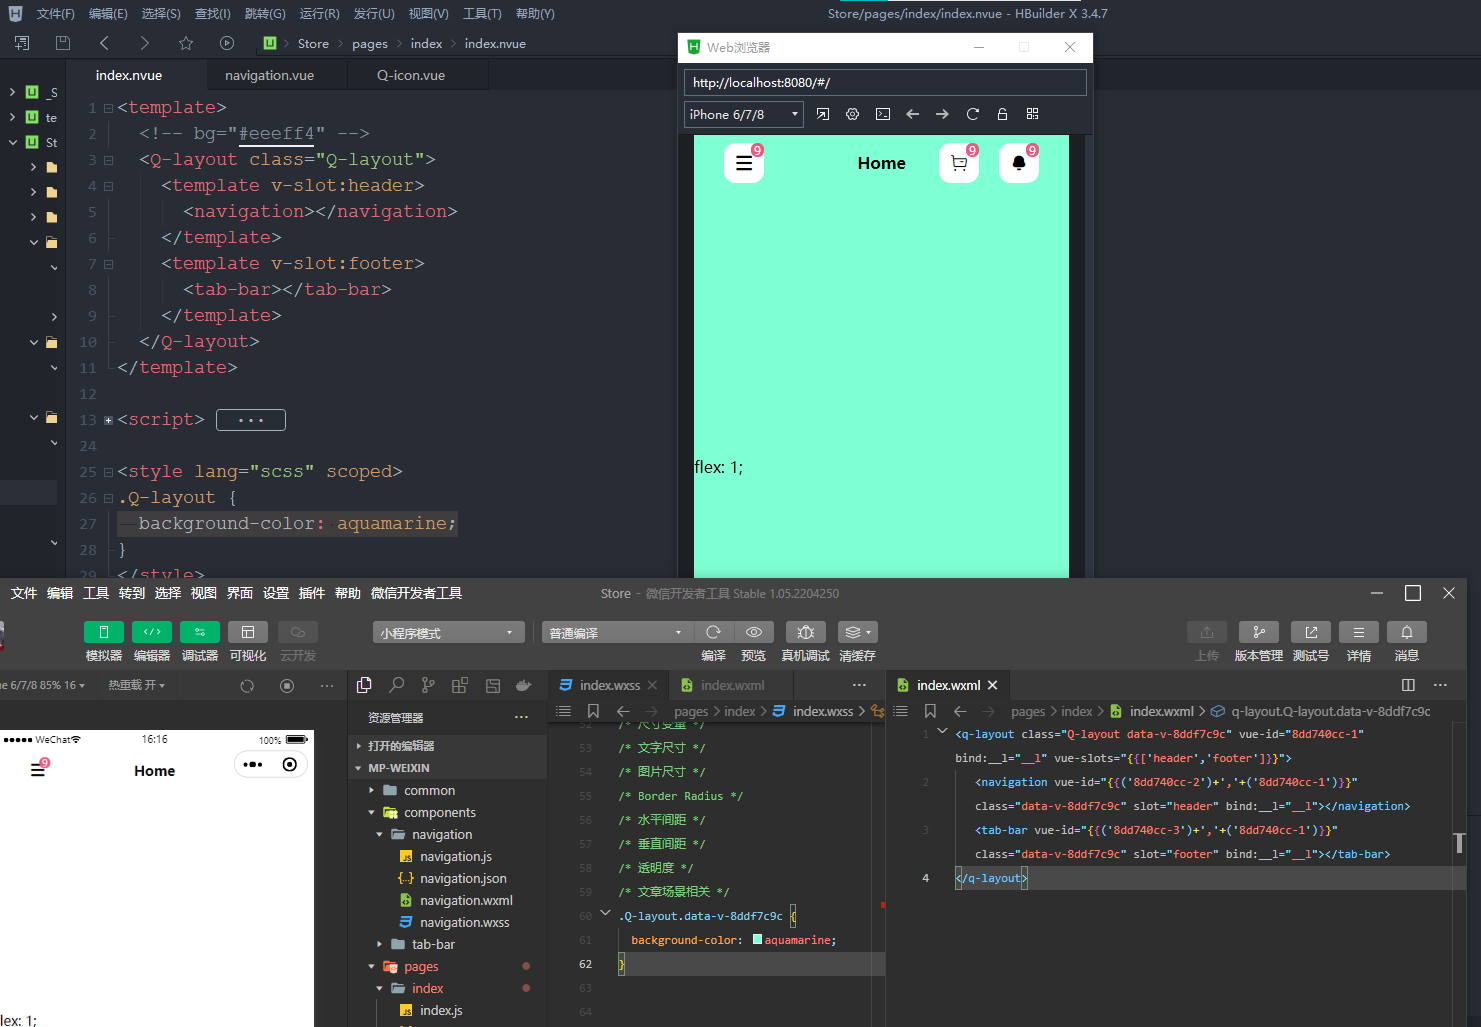1481x1027 pixels.
Task: Click the run/play icon in HBuilder toolbar
Action: [227, 43]
